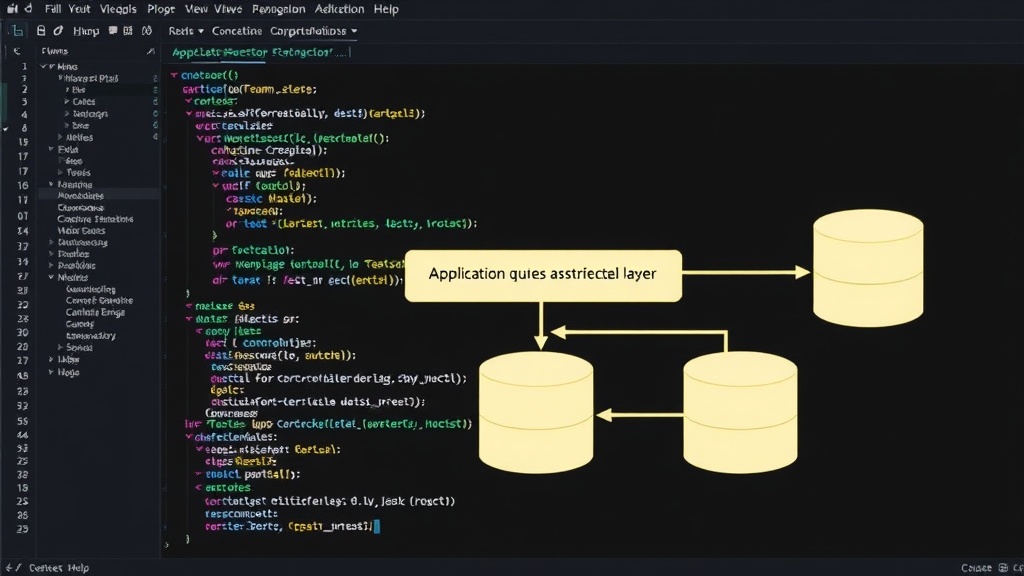1024x576 pixels.
Task: Expand the Spices tree item
Action: point(60,347)
